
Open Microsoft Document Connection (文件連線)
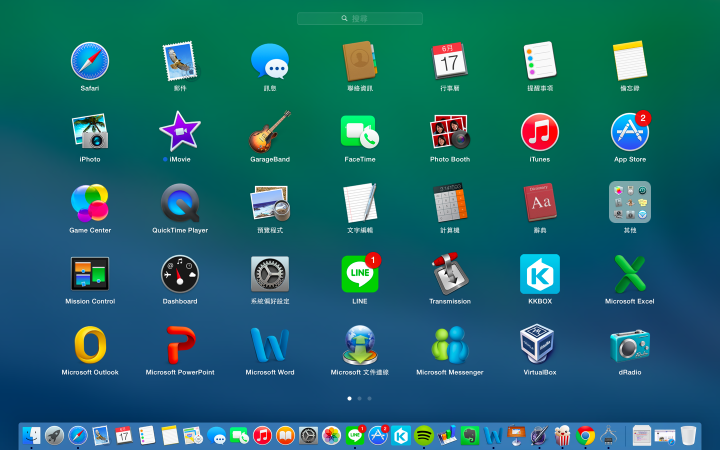click(360, 345)
